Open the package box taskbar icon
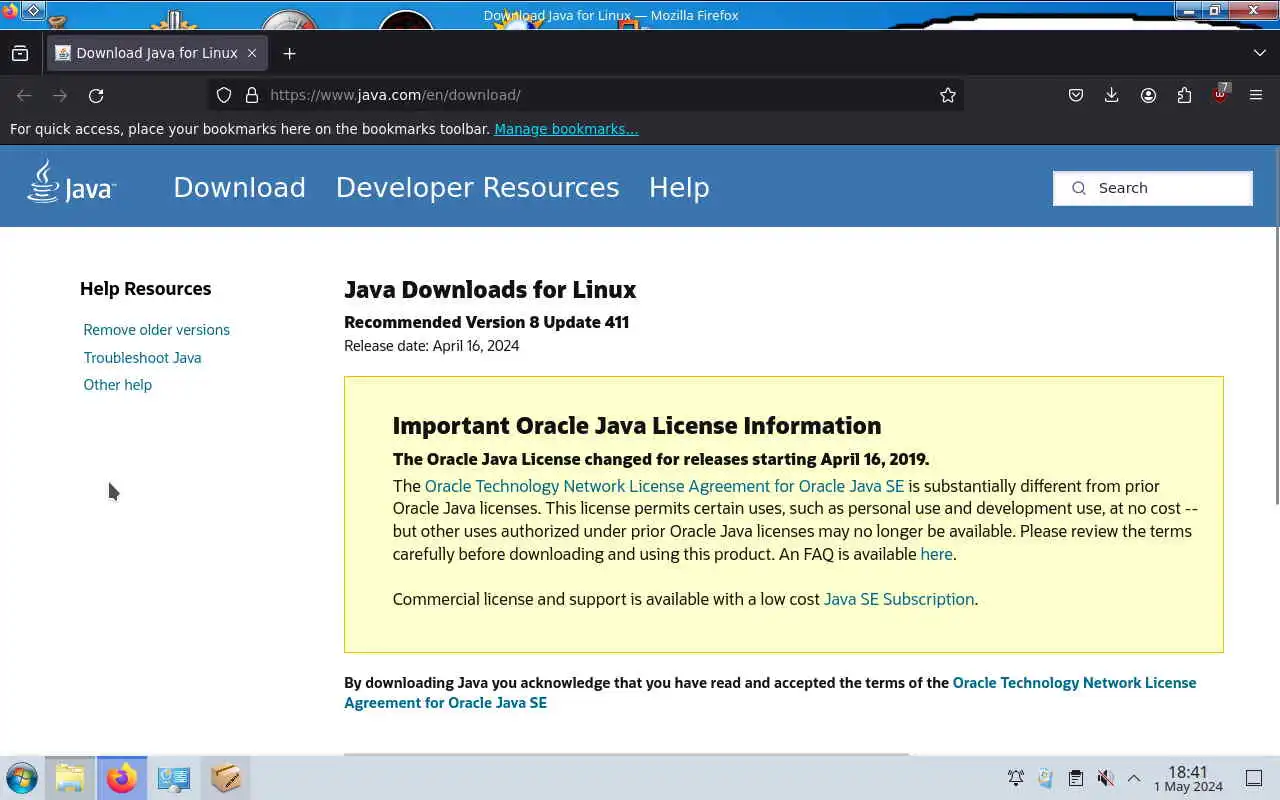 (226, 778)
